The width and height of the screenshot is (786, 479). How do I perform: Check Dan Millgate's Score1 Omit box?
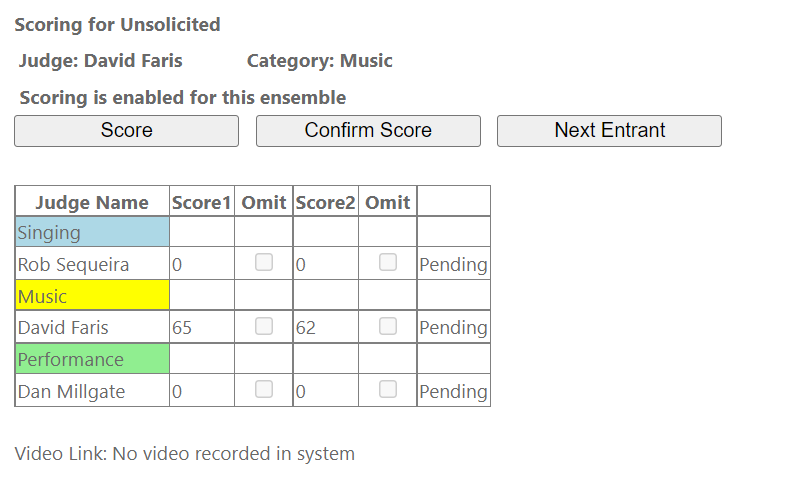[x=264, y=390]
